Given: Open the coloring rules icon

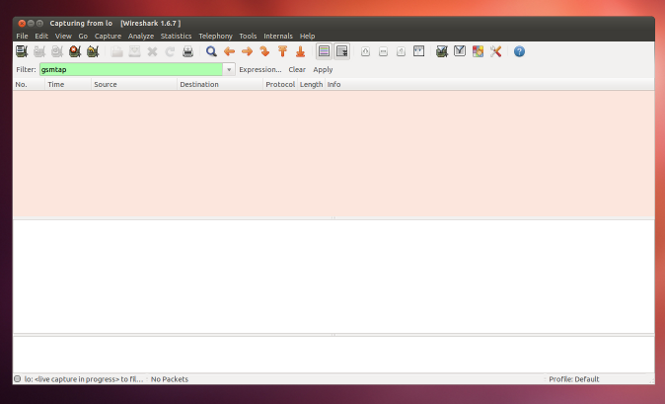Looking at the screenshot, I should 478,52.
